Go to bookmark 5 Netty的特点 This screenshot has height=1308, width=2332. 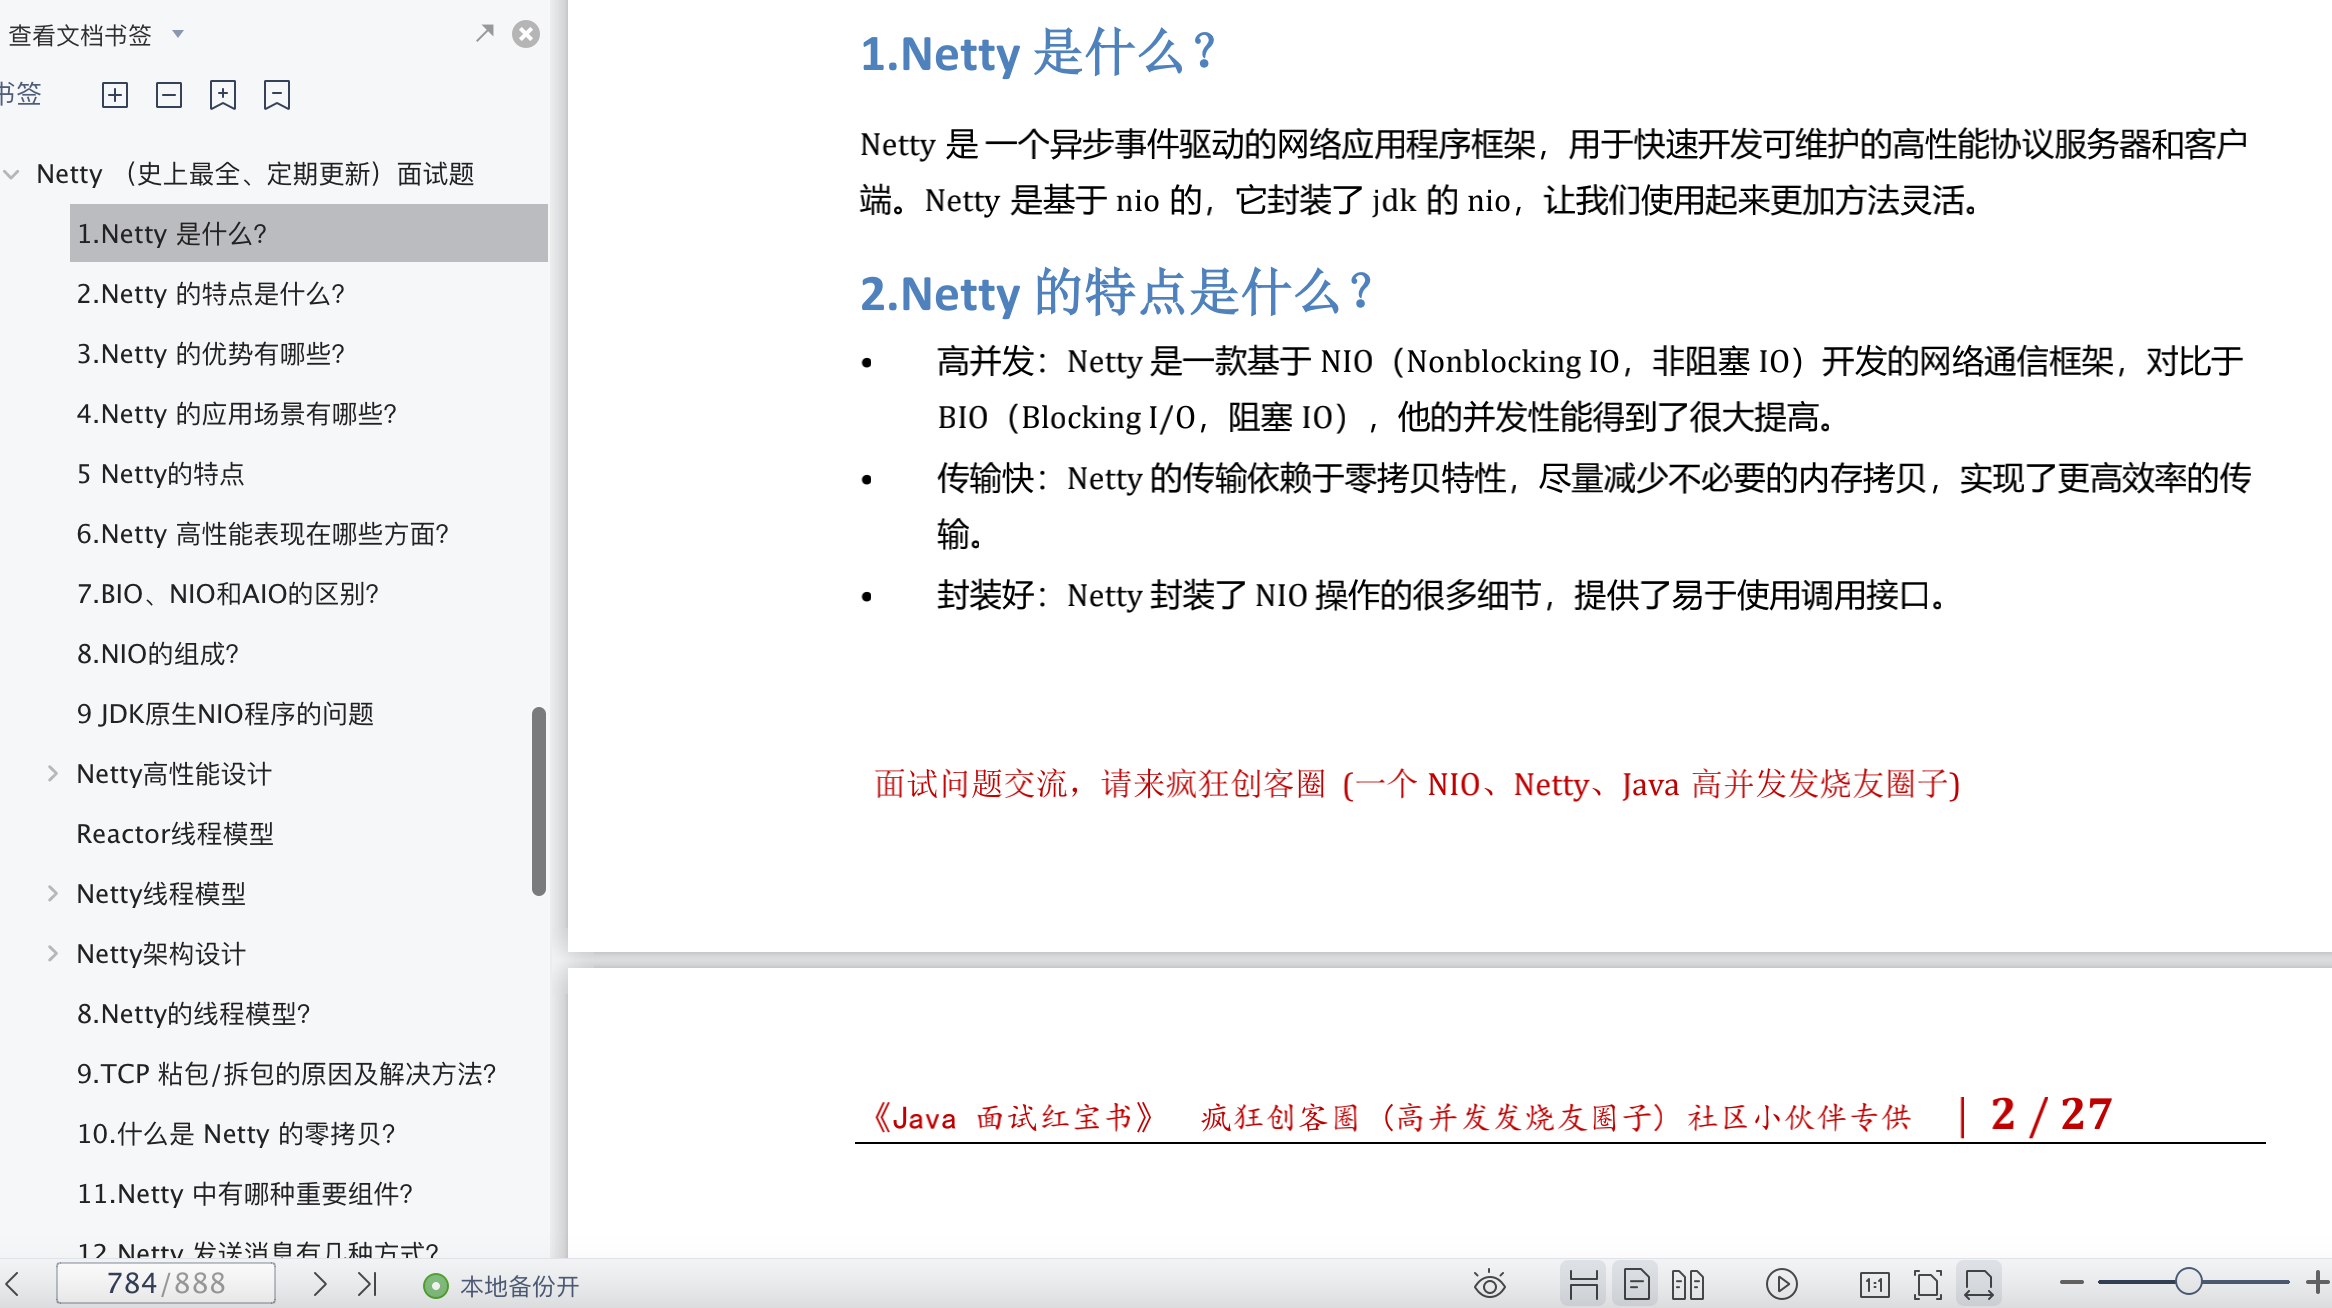coord(161,473)
